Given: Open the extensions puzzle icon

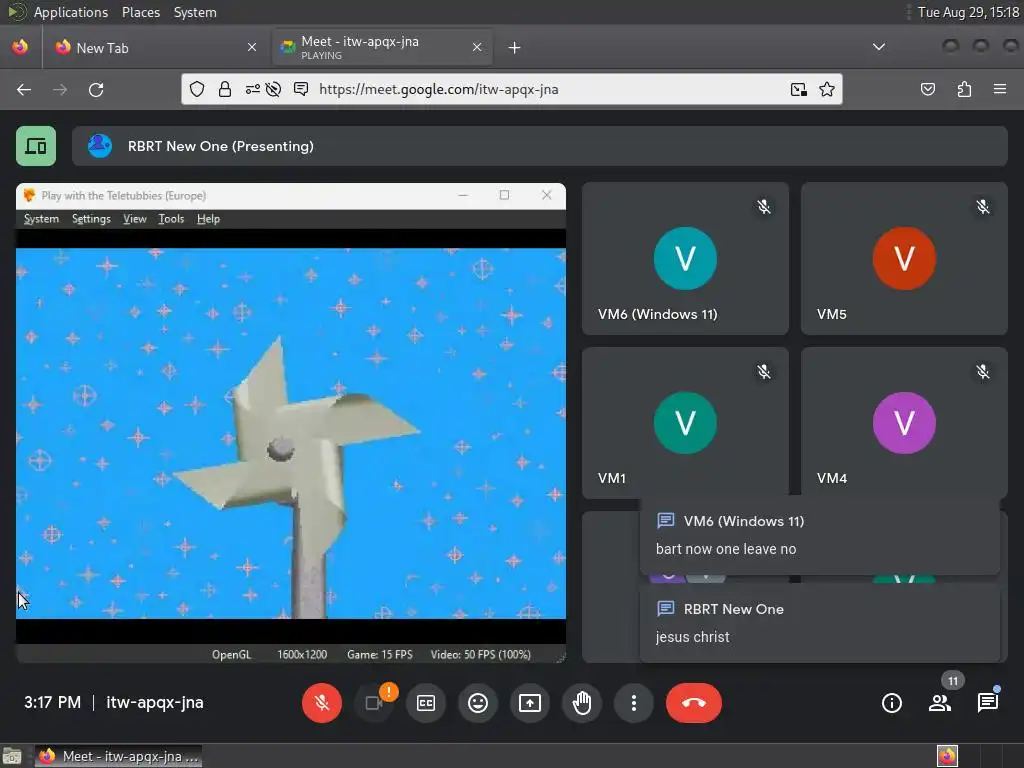Looking at the screenshot, I should point(964,89).
